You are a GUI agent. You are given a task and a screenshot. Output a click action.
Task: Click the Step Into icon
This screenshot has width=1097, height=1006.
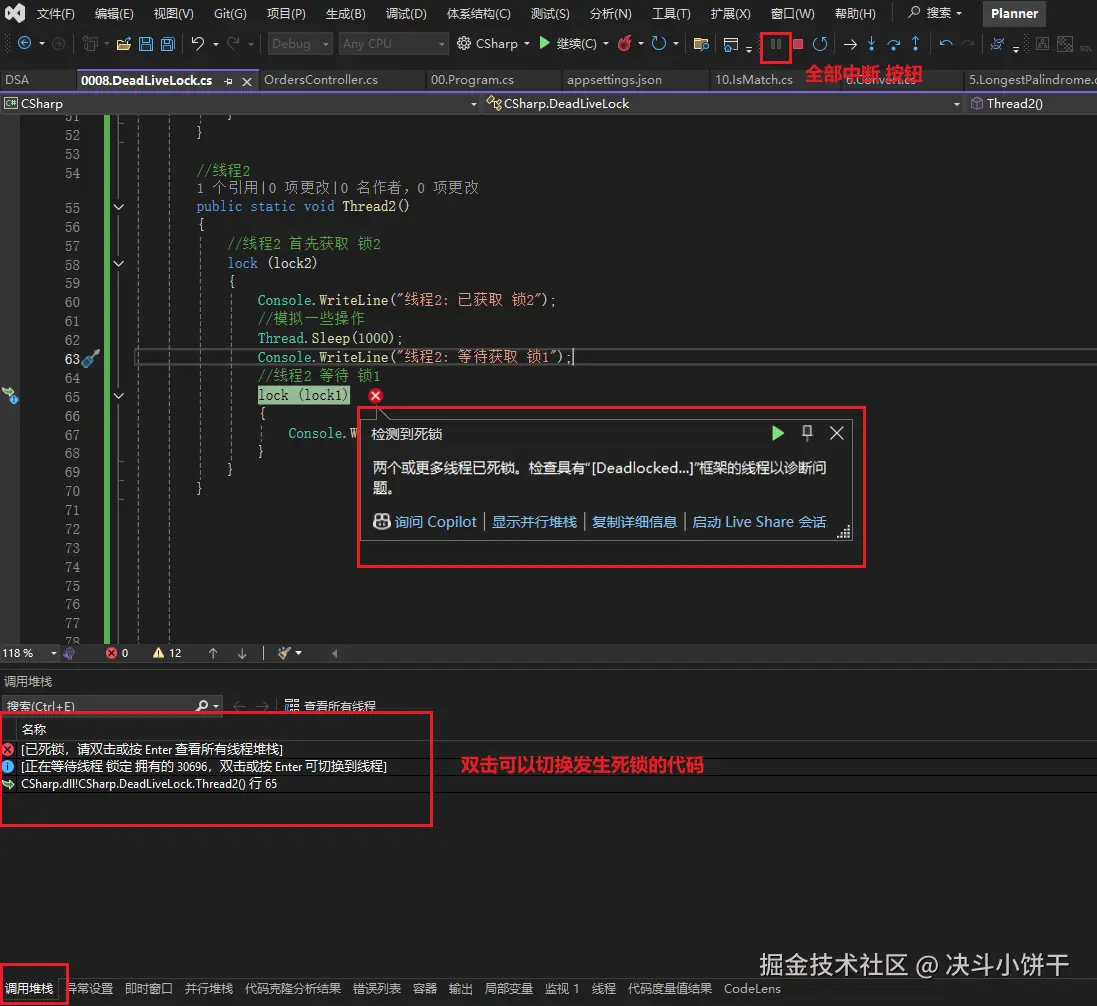[x=872, y=44]
